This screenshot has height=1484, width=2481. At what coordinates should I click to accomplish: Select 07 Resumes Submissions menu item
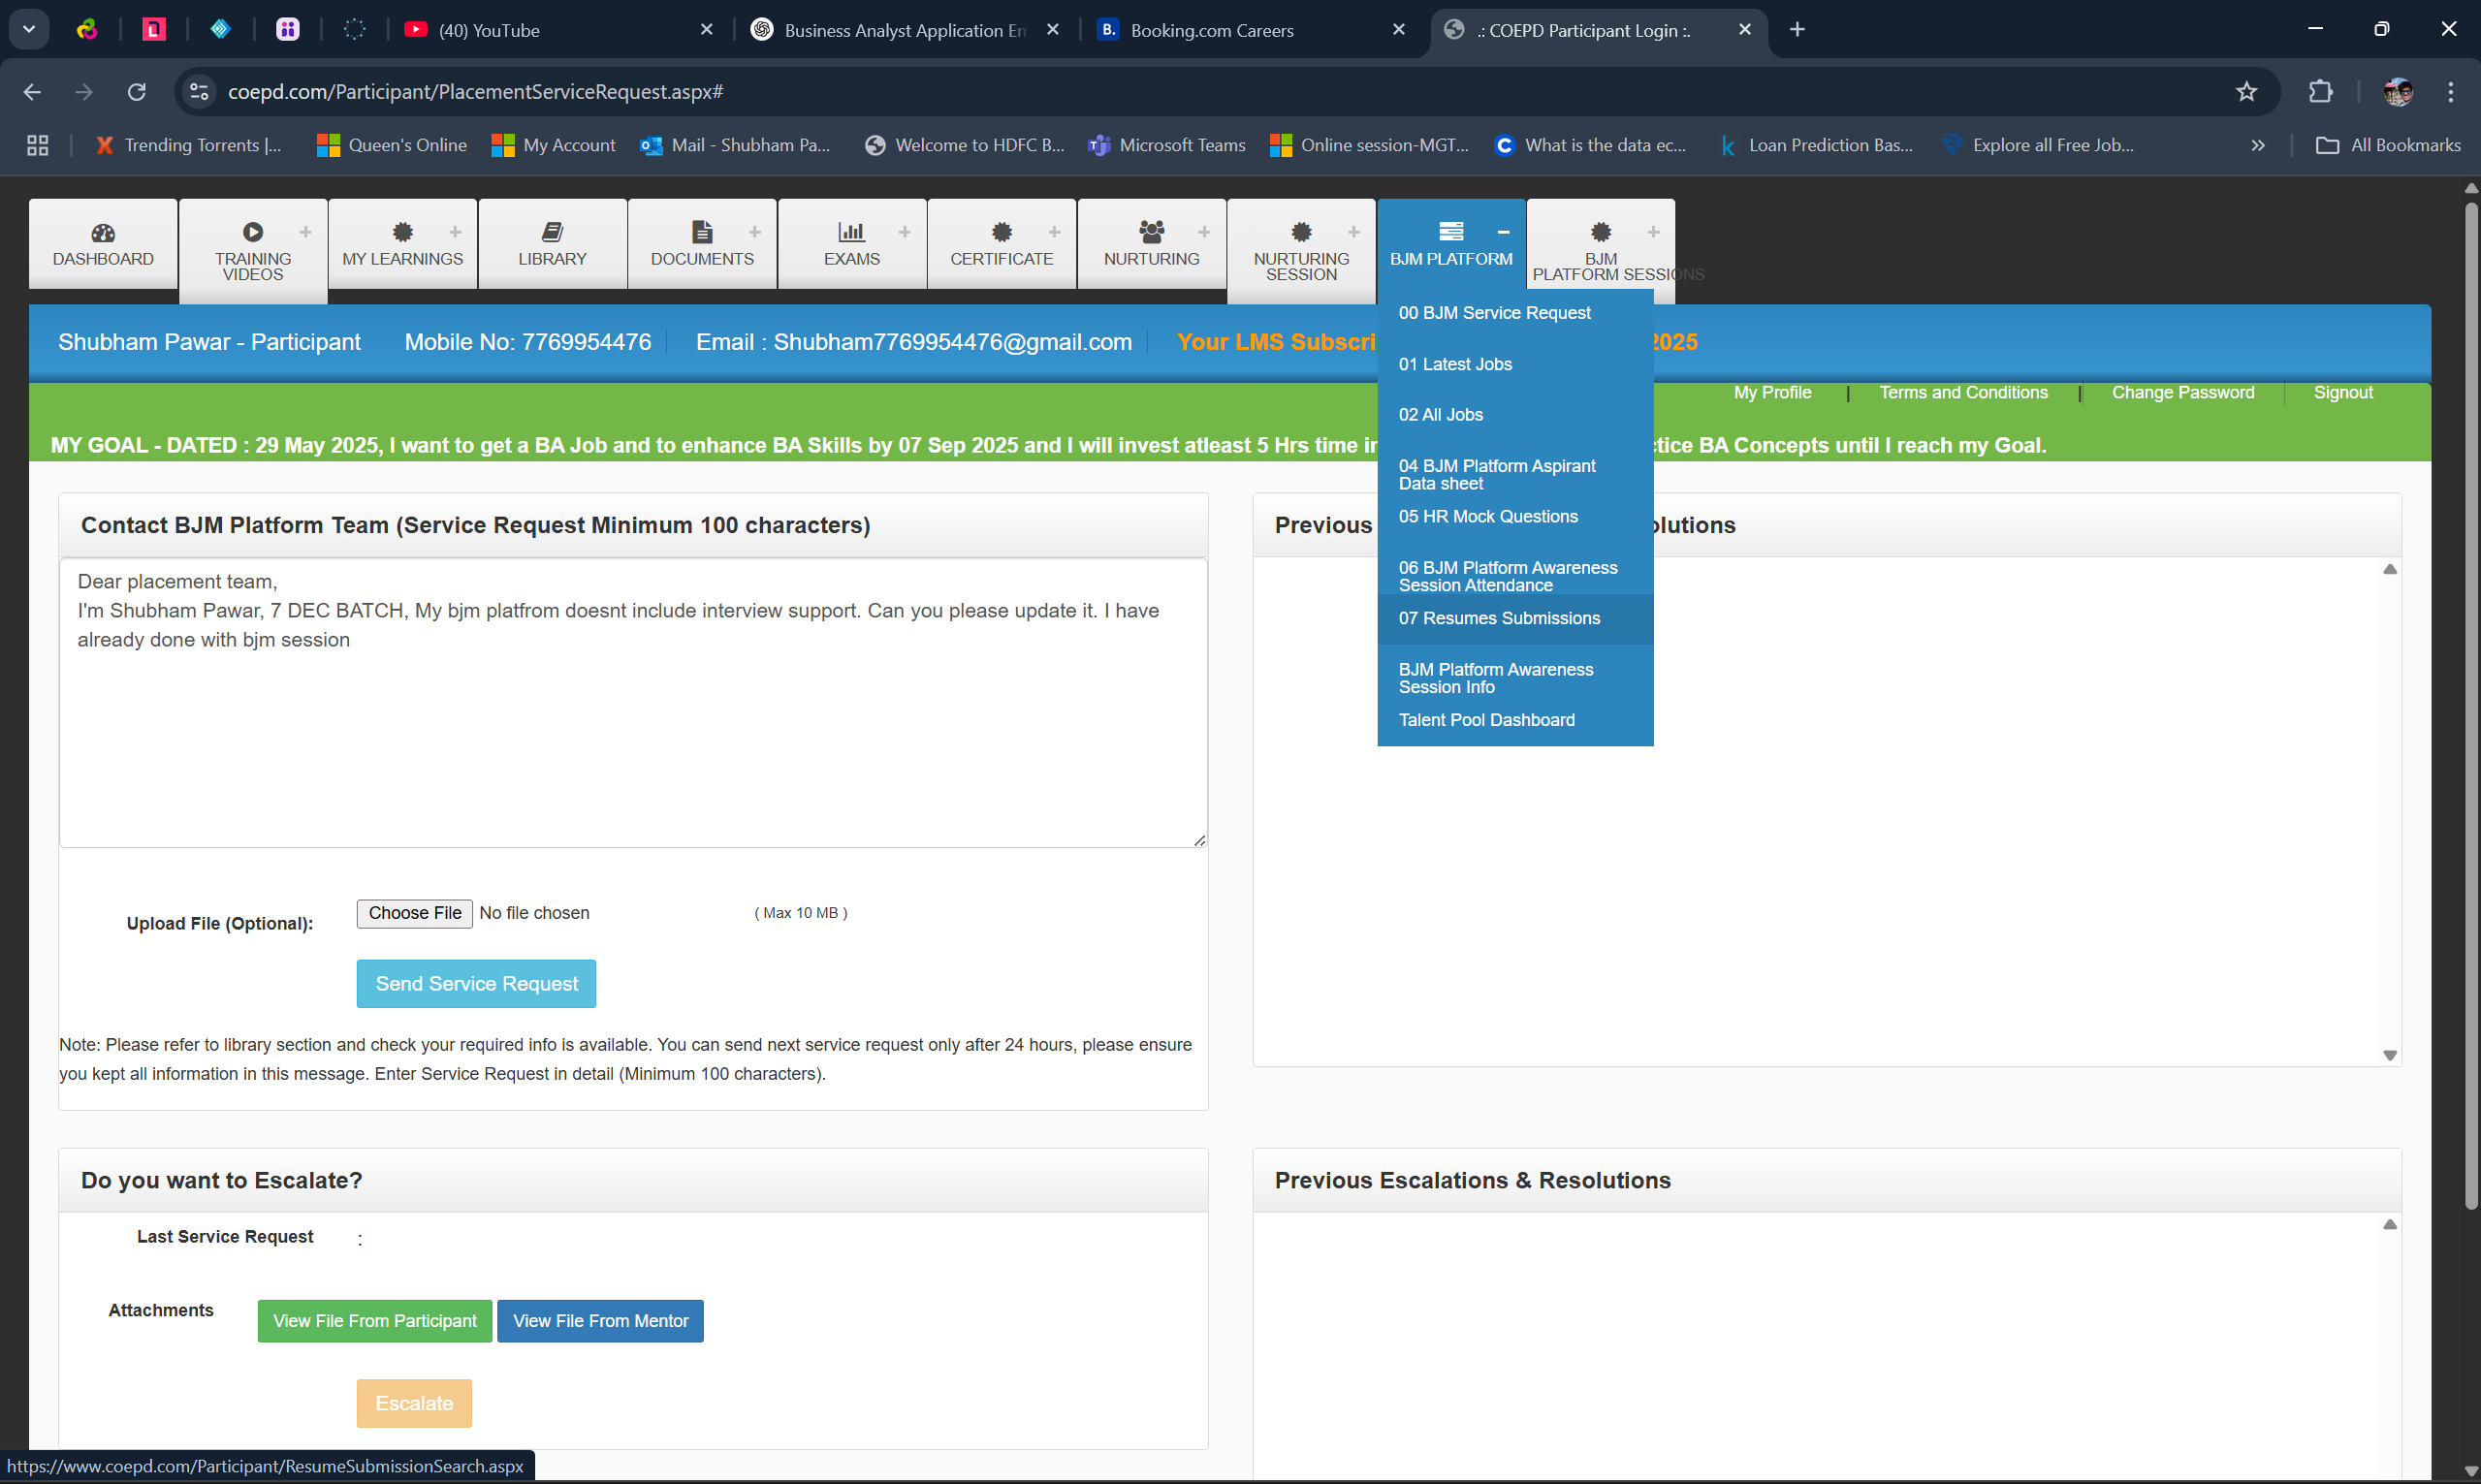point(1499,618)
